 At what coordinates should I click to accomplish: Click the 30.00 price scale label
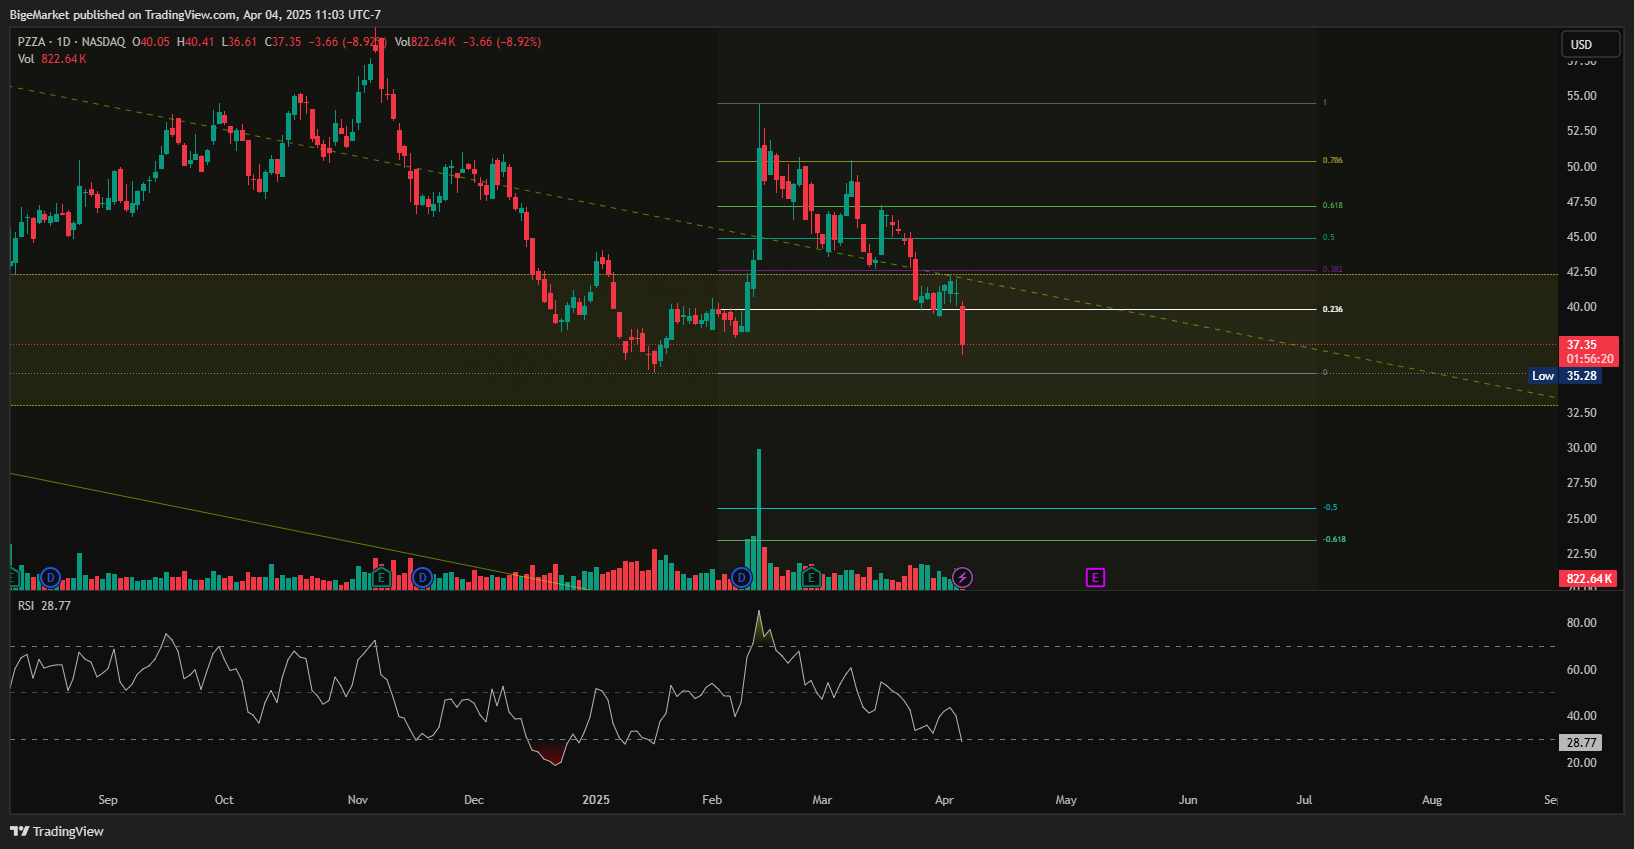tap(1582, 448)
